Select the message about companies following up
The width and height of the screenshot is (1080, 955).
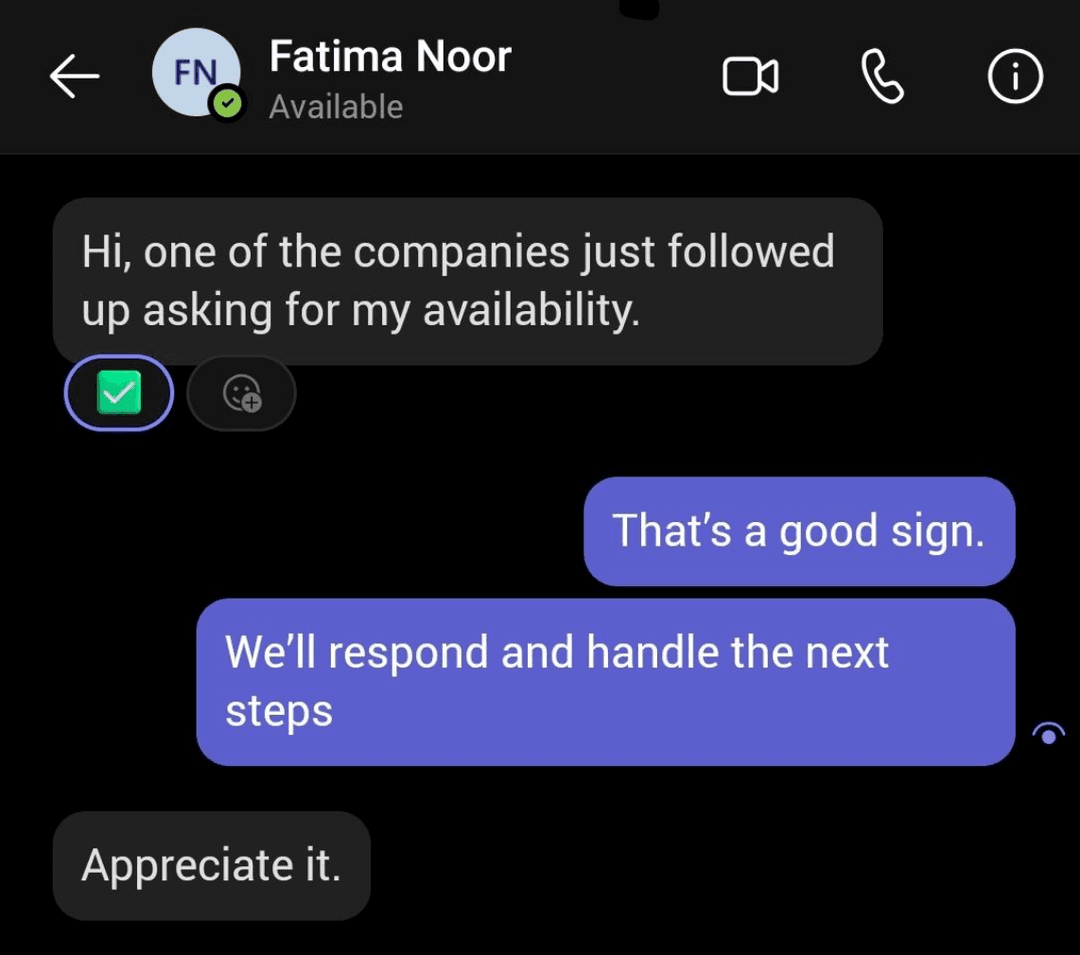pos(467,281)
